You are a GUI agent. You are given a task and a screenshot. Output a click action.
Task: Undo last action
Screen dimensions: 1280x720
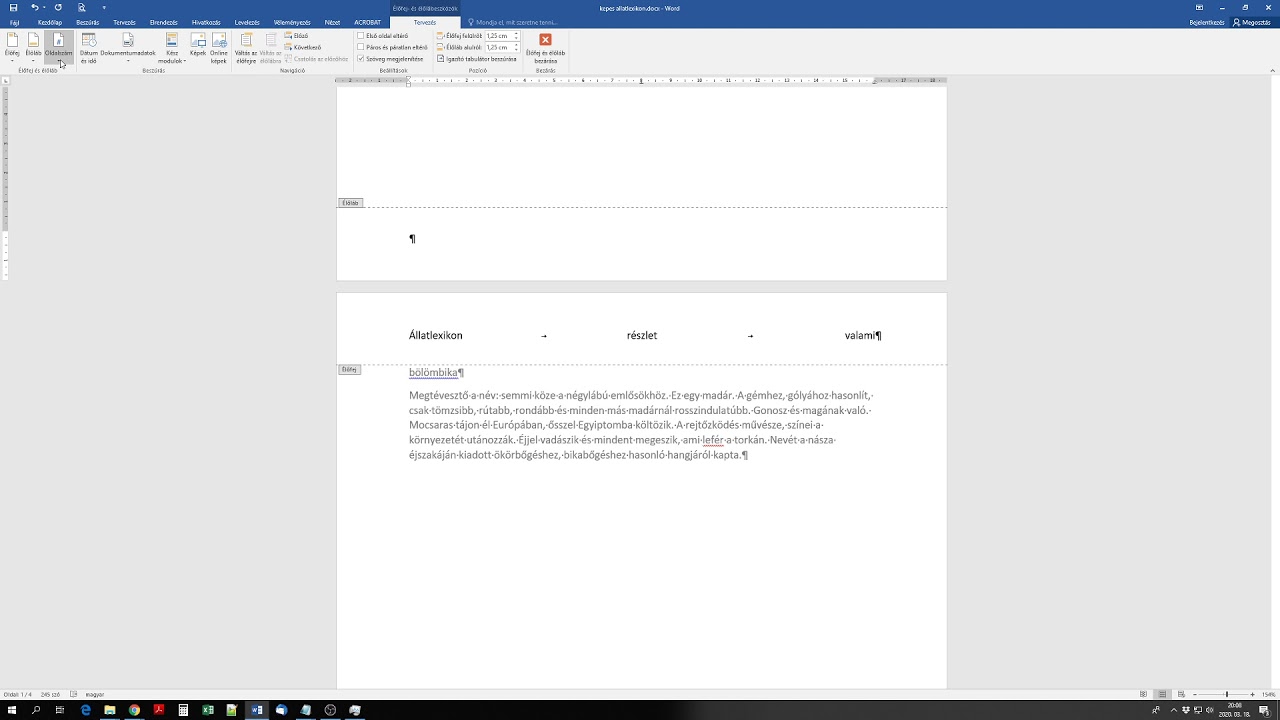point(35,7)
